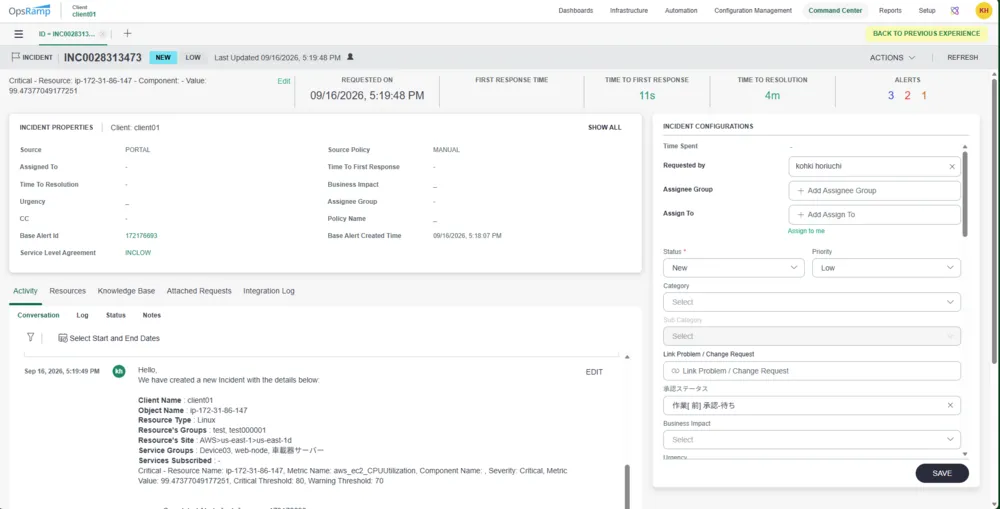The image size is (1000, 509).
Task: Add a new tab with plus icon
Action: pyautogui.click(x=128, y=33)
